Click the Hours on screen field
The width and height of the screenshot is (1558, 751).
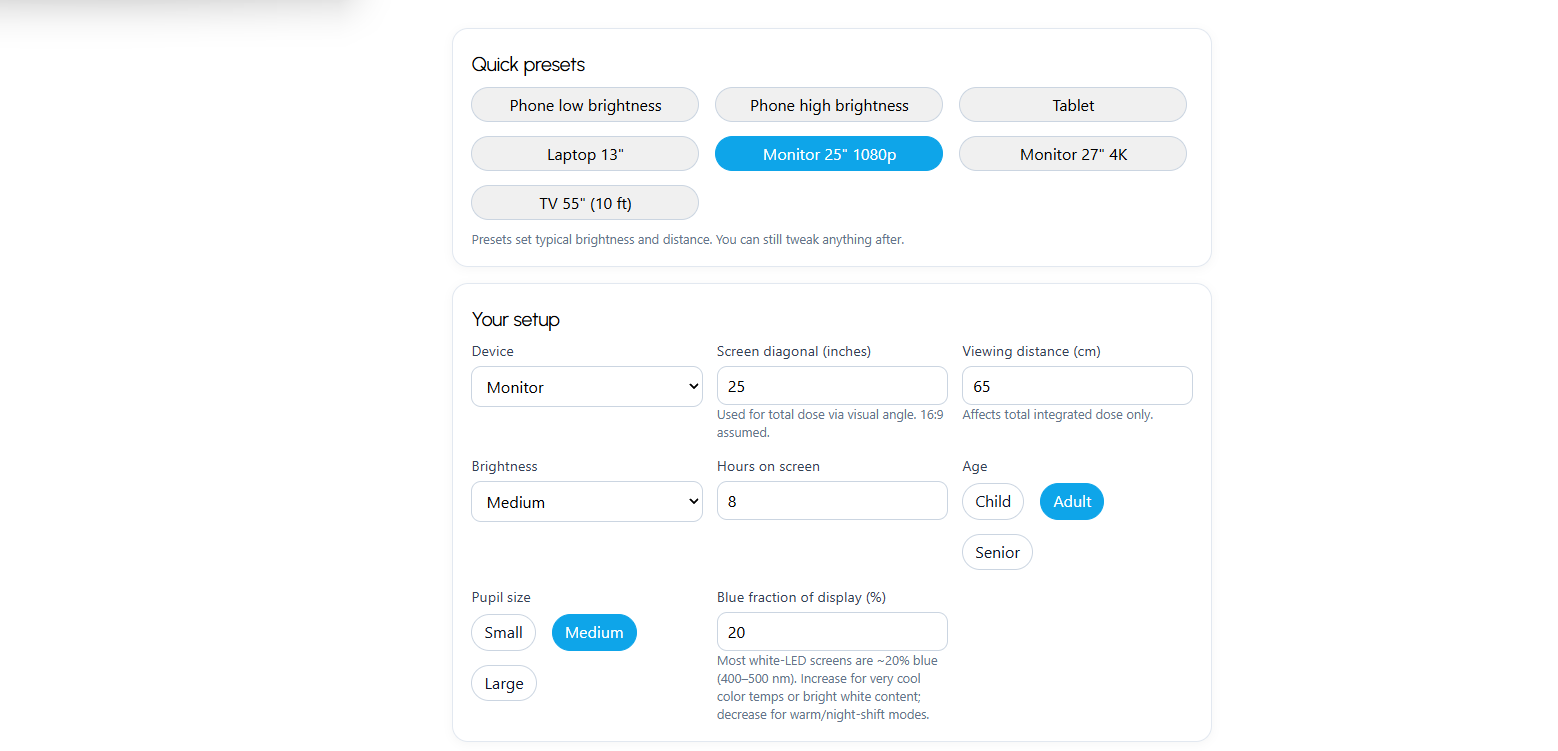831,501
